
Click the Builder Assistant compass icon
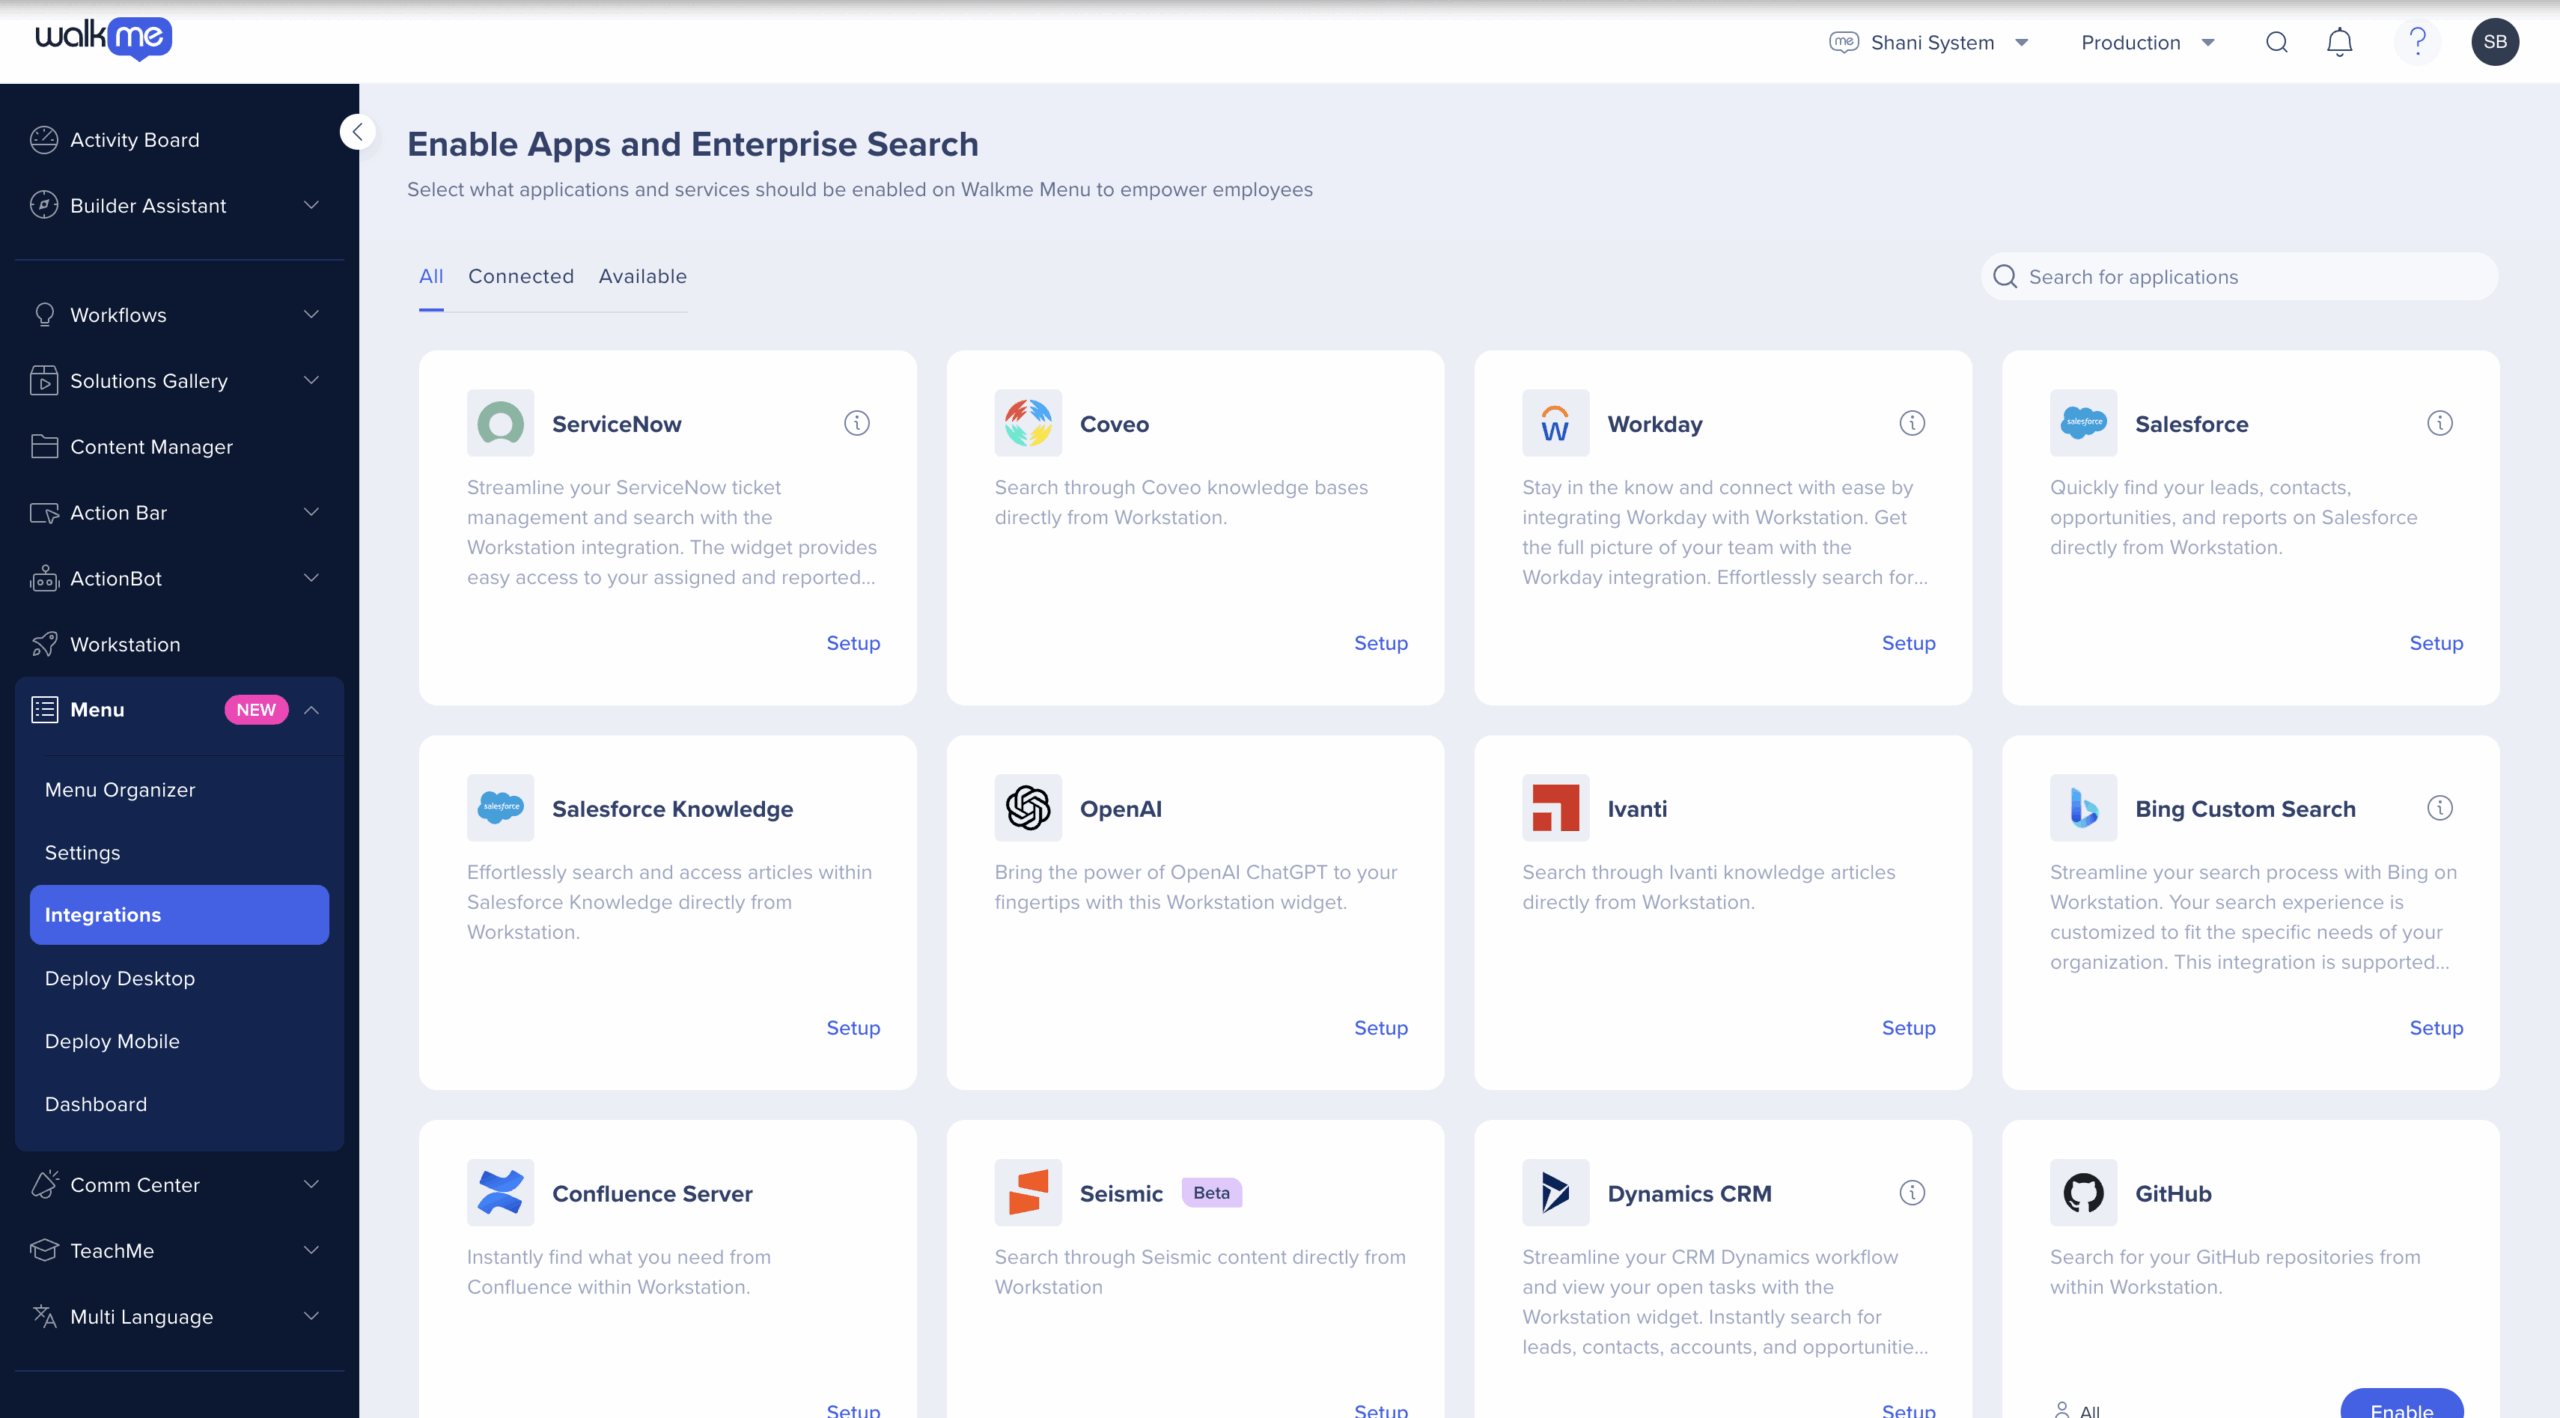[44, 205]
